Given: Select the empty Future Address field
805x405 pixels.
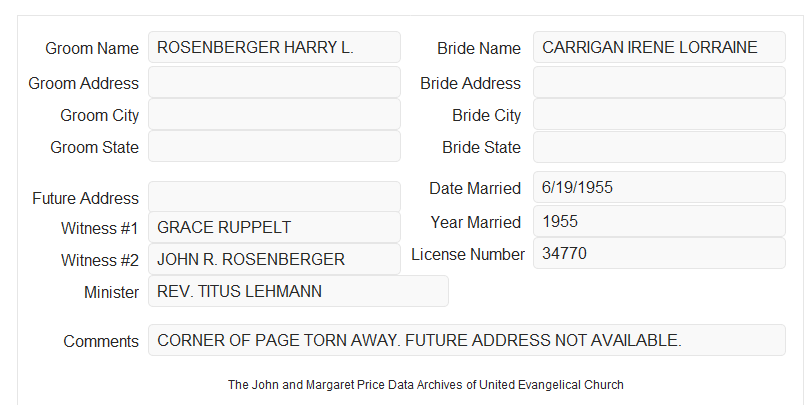Looking at the screenshot, I should click(274, 197).
